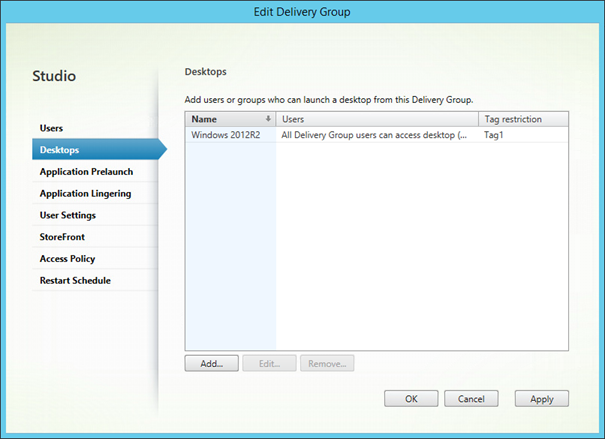
Task: Sort by Users column header
Action: point(377,119)
